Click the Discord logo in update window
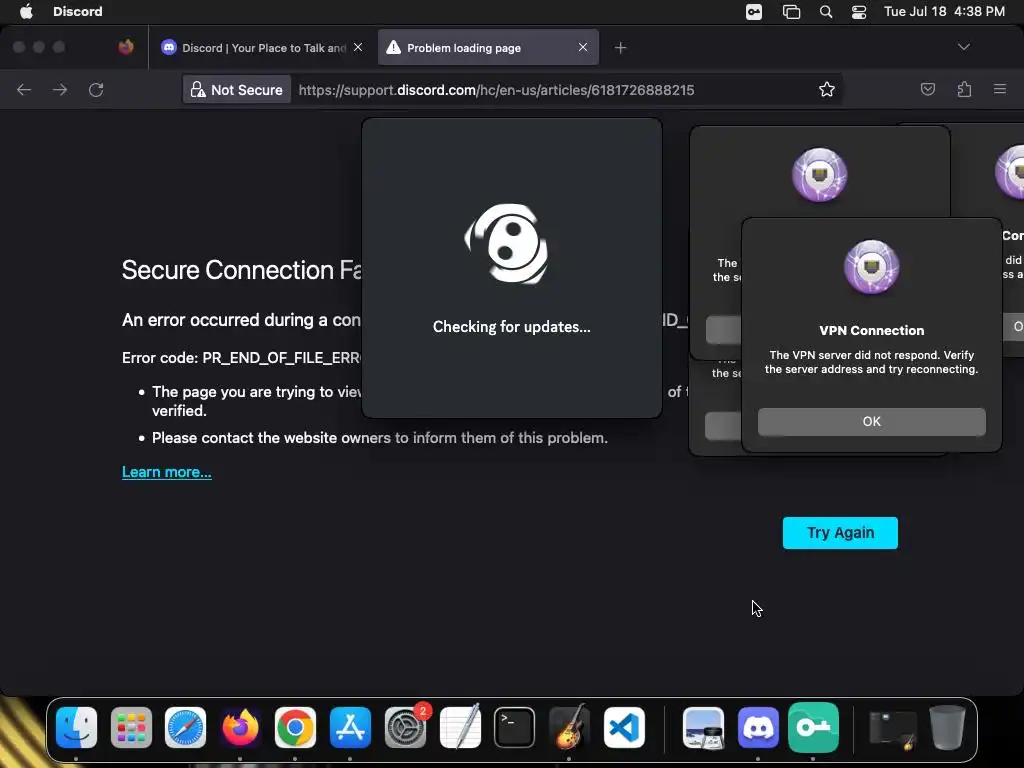 pos(507,244)
